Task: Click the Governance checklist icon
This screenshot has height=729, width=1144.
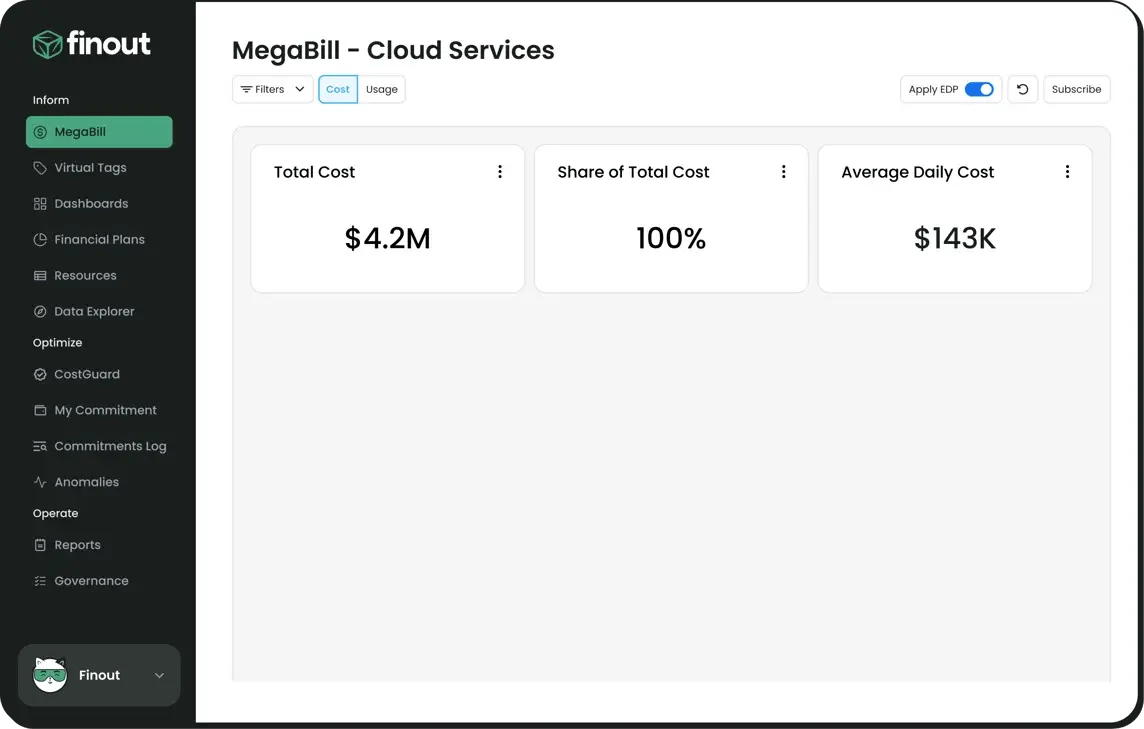Action: tap(40, 581)
